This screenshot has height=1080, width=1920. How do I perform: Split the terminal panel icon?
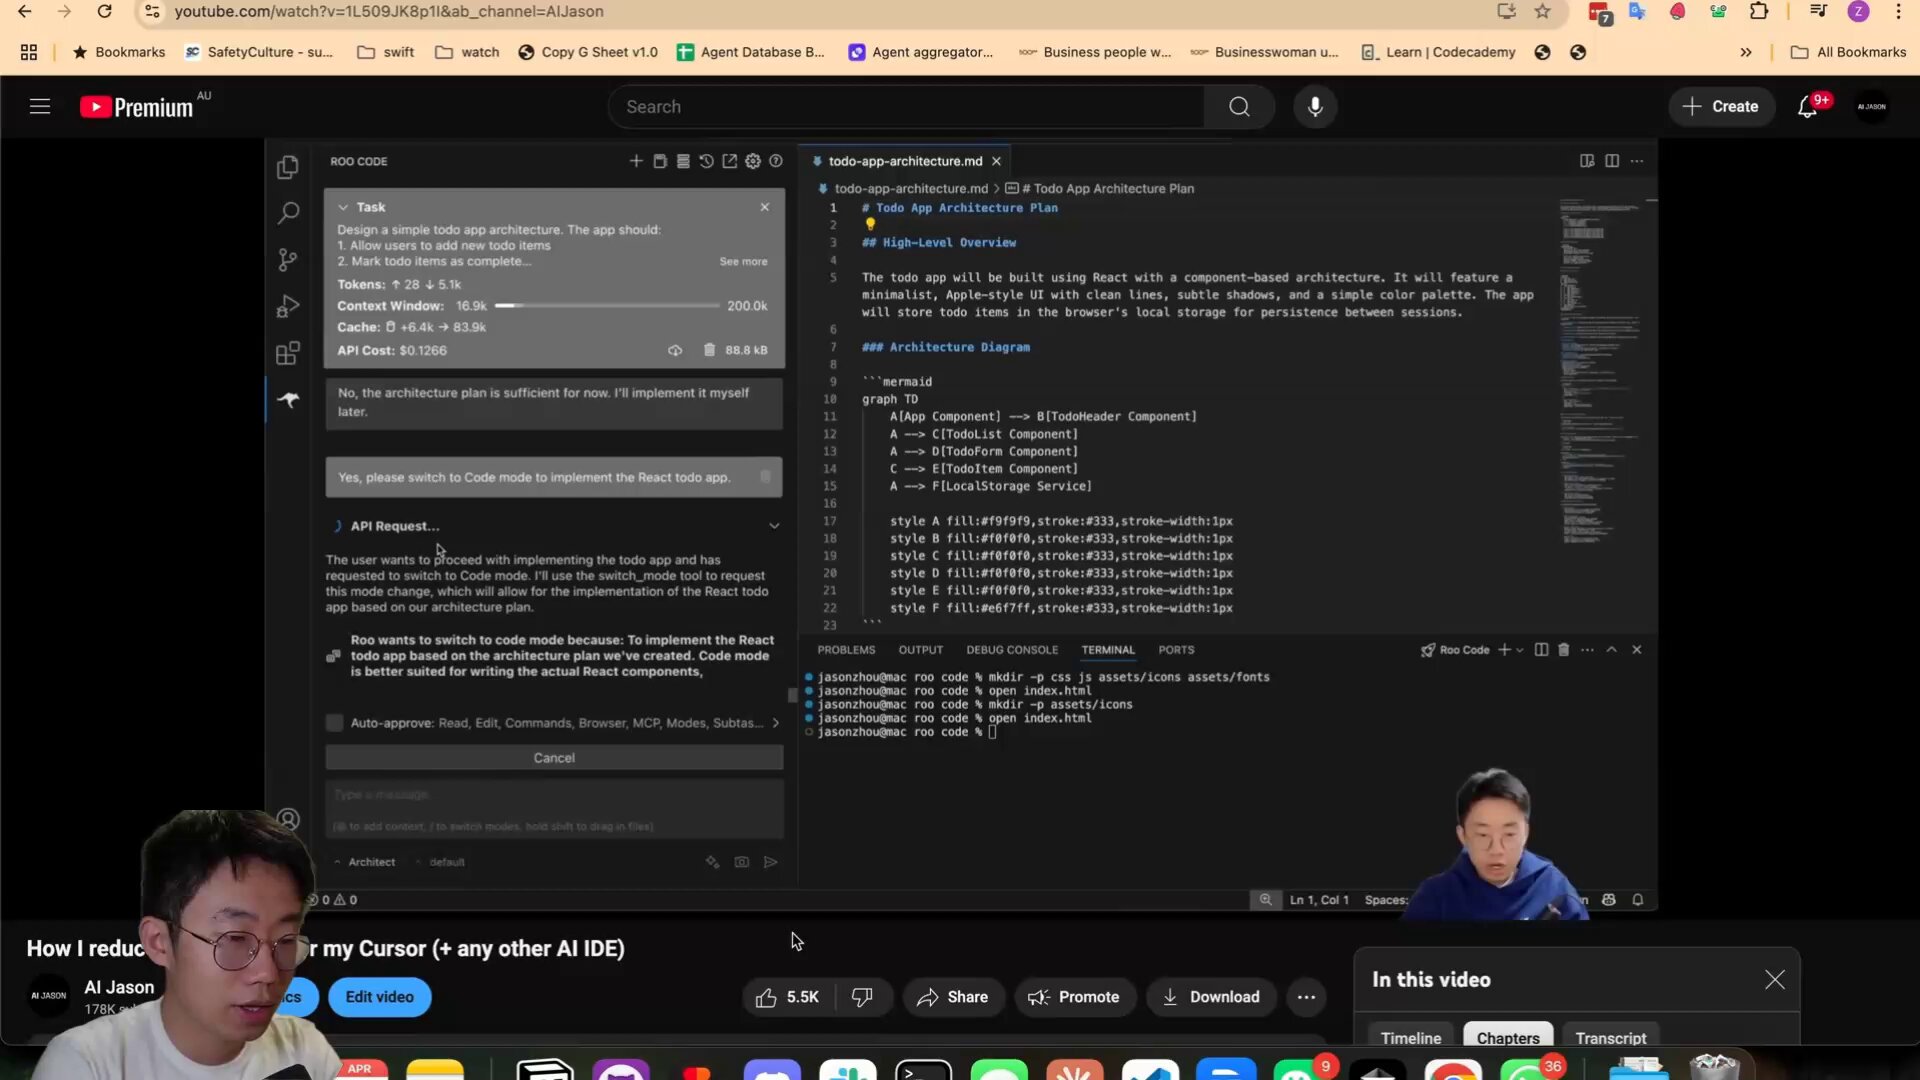coord(1541,650)
